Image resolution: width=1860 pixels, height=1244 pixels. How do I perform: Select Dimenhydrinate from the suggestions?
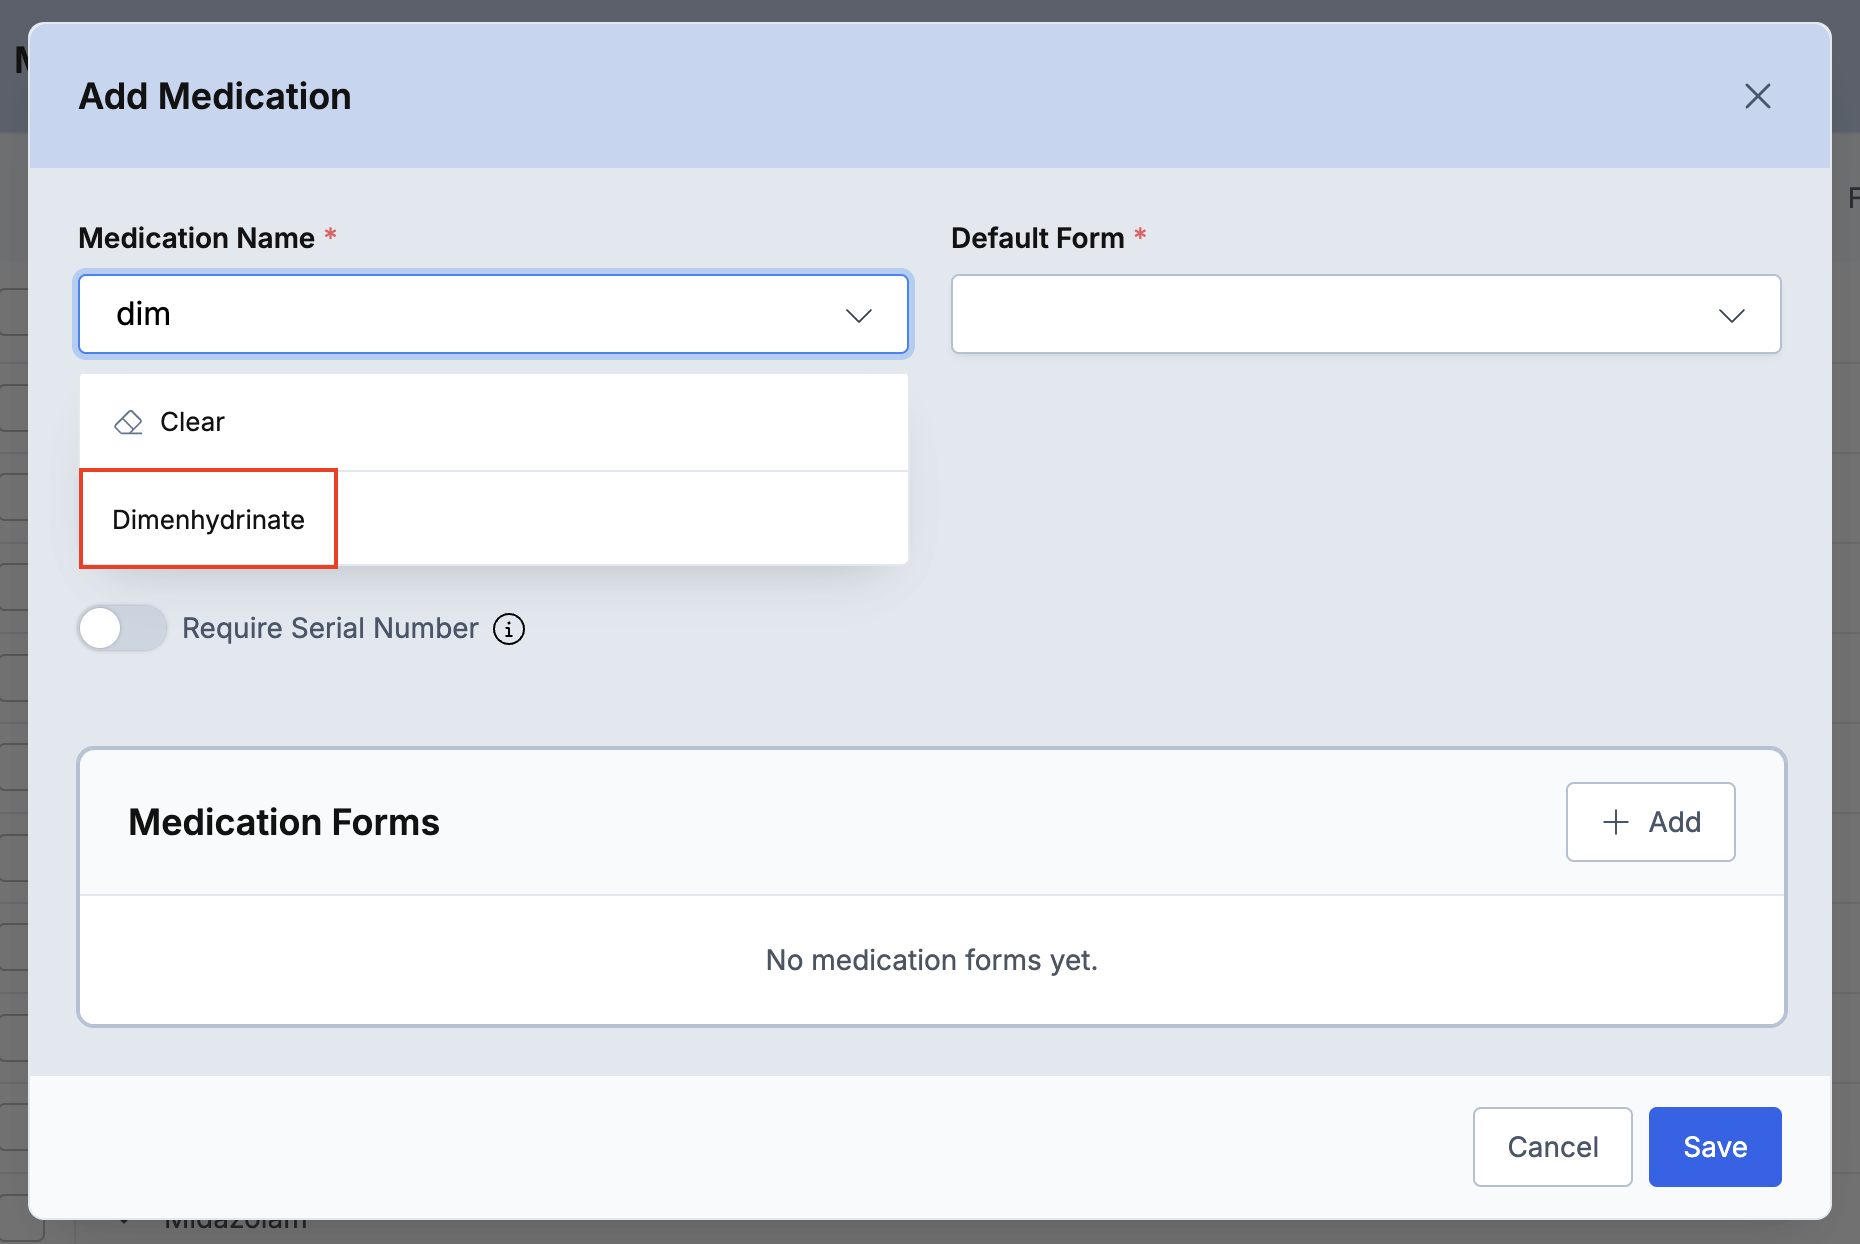click(x=493, y=520)
